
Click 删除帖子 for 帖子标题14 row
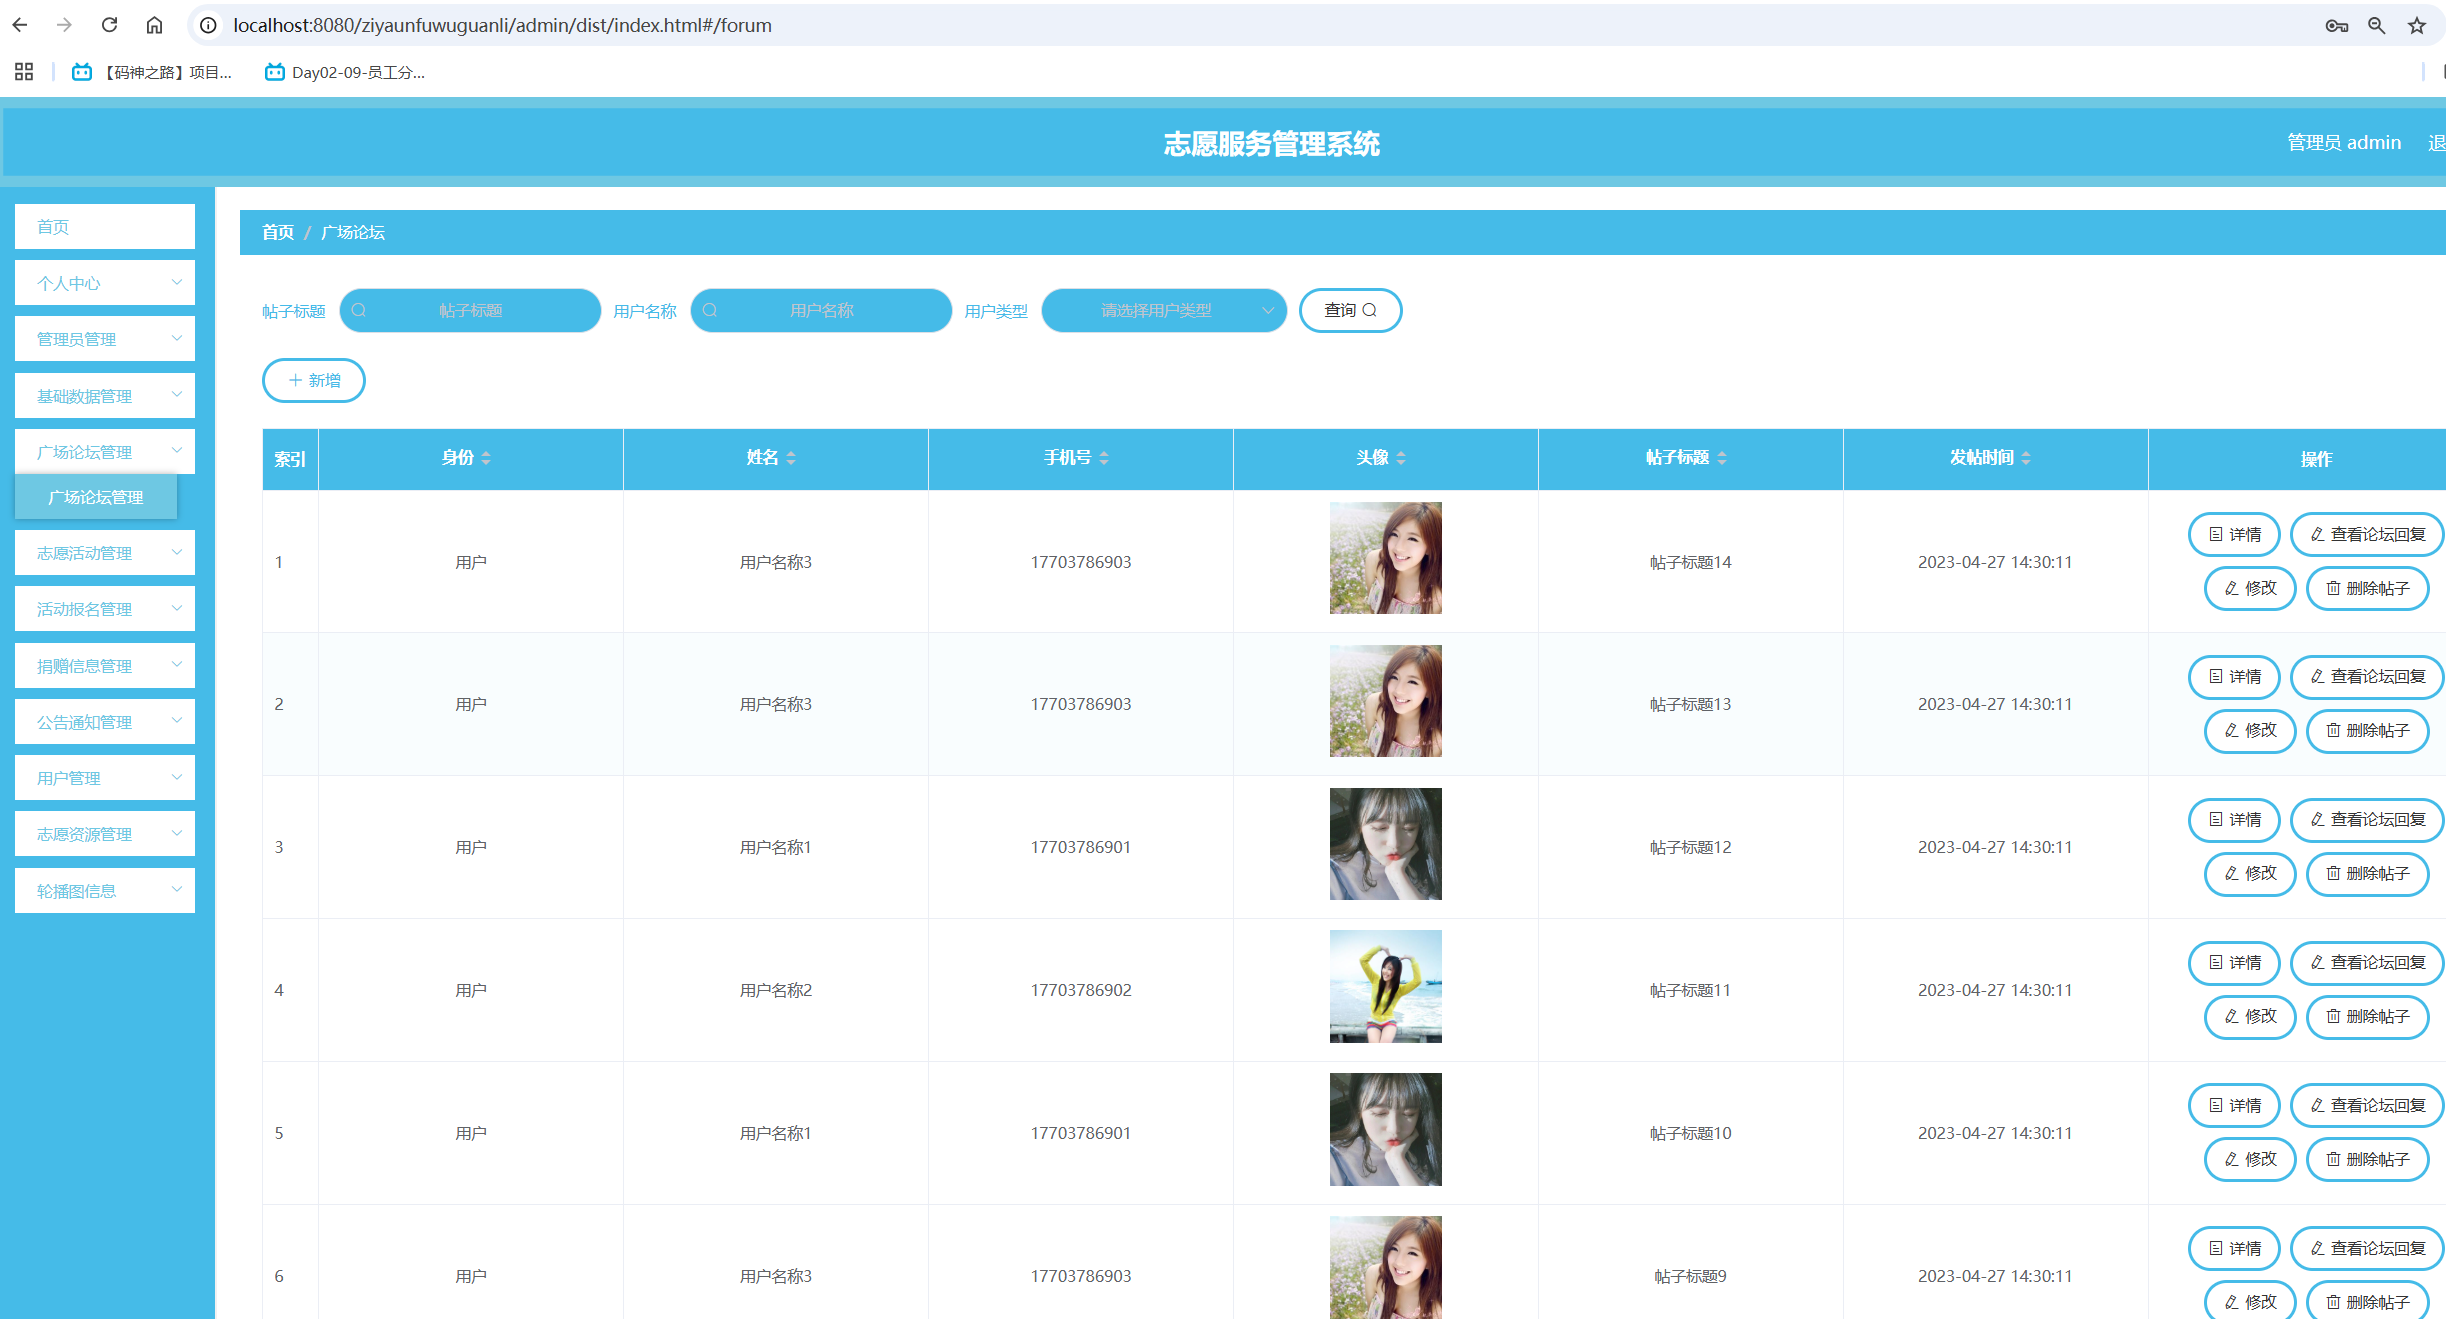click(2367, 588)
